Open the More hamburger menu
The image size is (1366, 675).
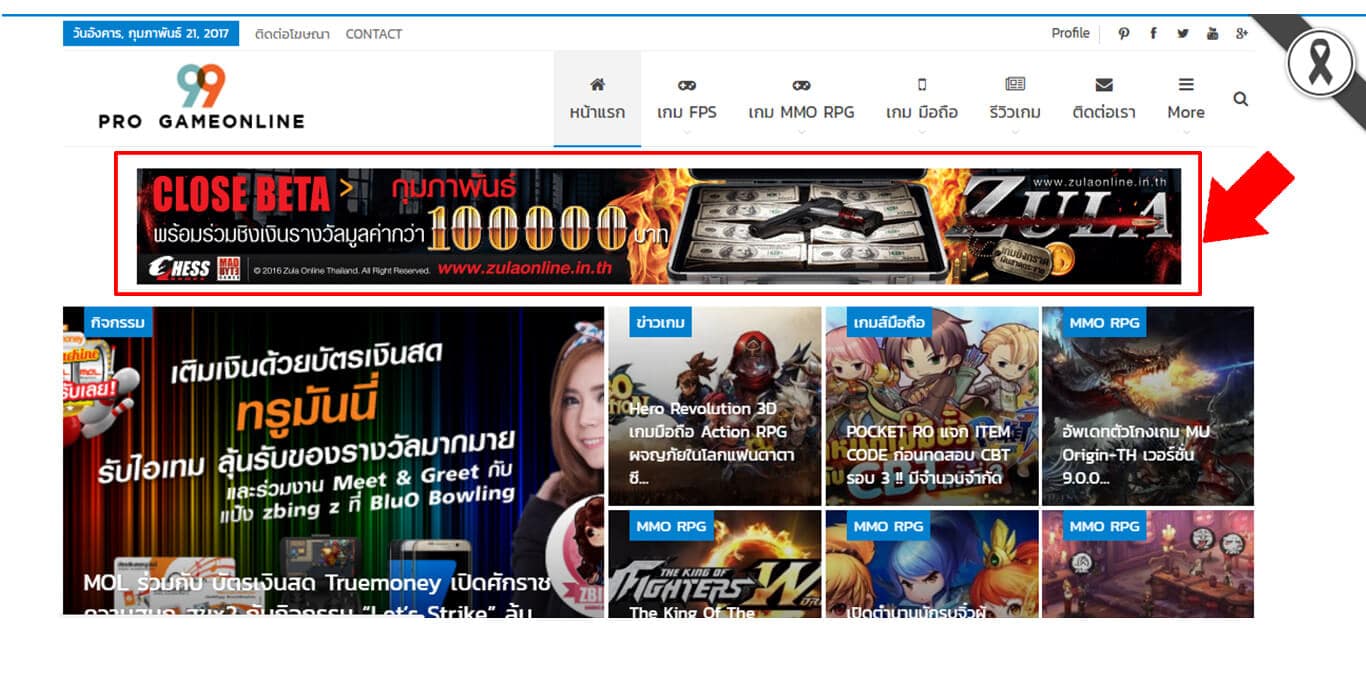(1186, 99)
